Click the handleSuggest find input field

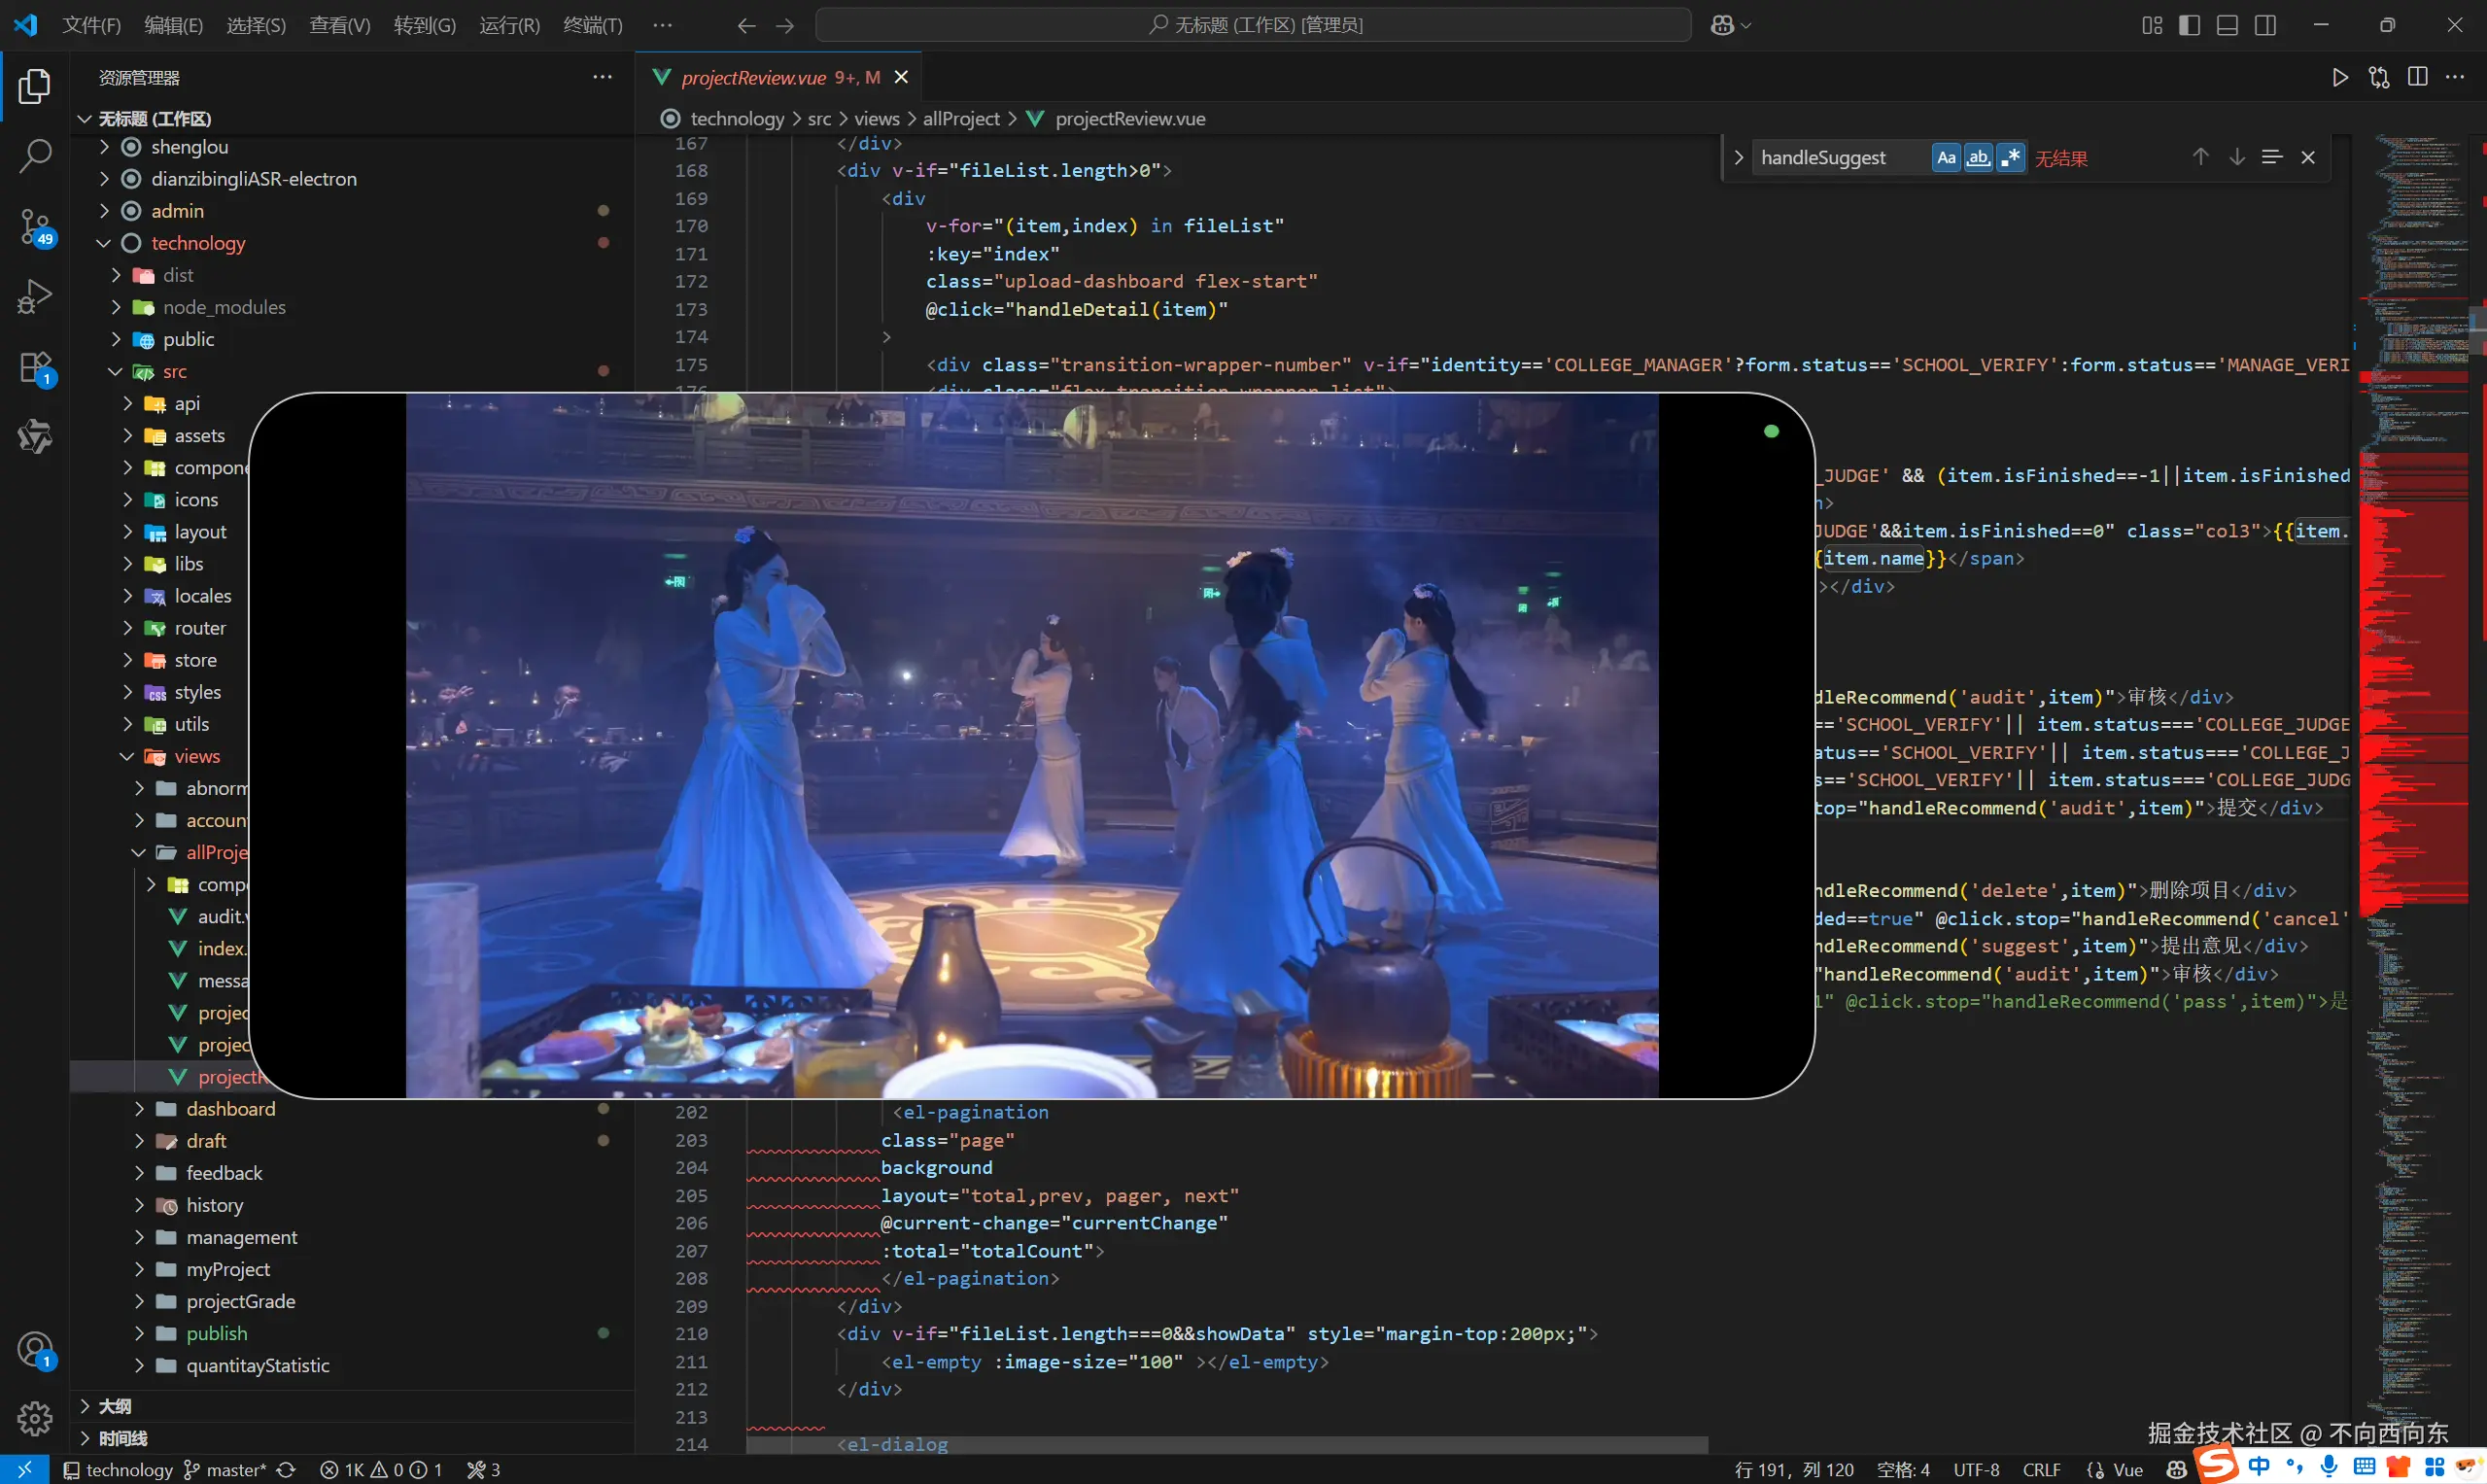[x=1830, y=158]
